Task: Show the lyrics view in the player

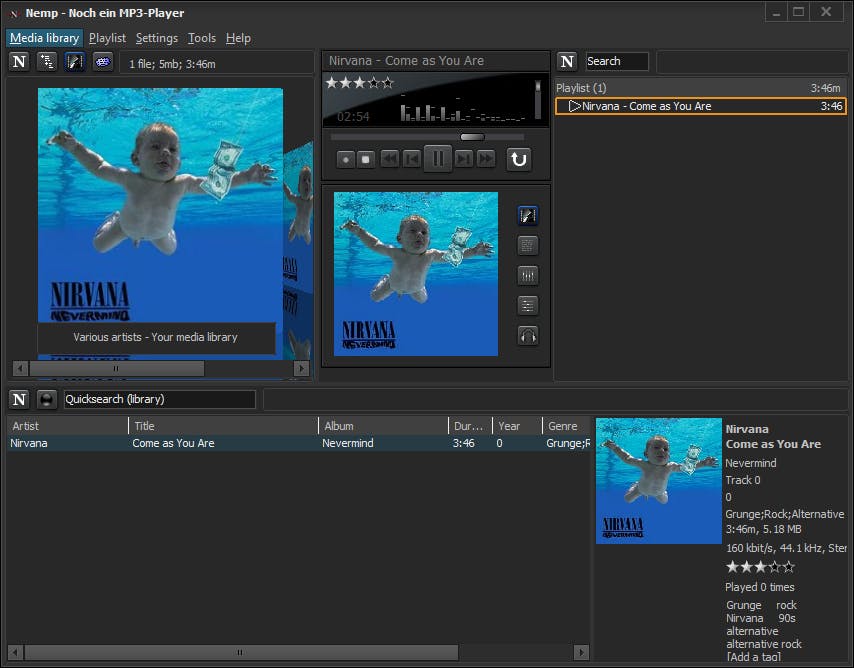Action: (528, 246)
